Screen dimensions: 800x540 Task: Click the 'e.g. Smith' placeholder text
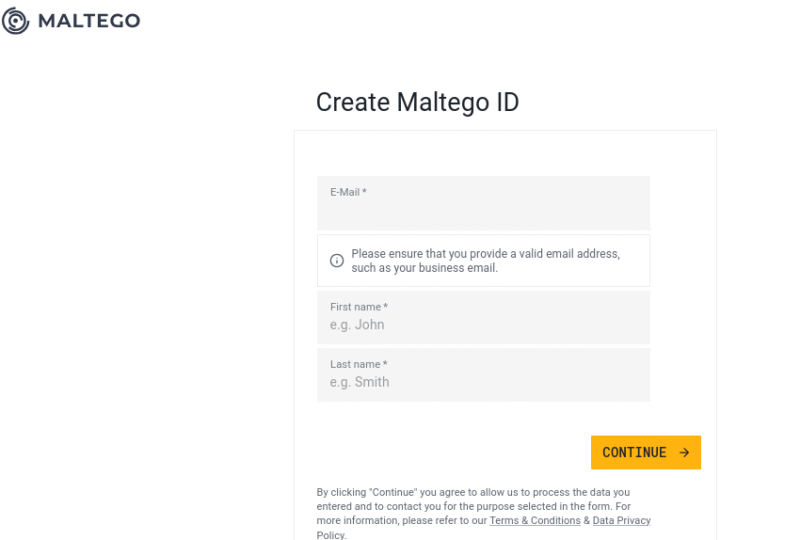click(359, 382)
